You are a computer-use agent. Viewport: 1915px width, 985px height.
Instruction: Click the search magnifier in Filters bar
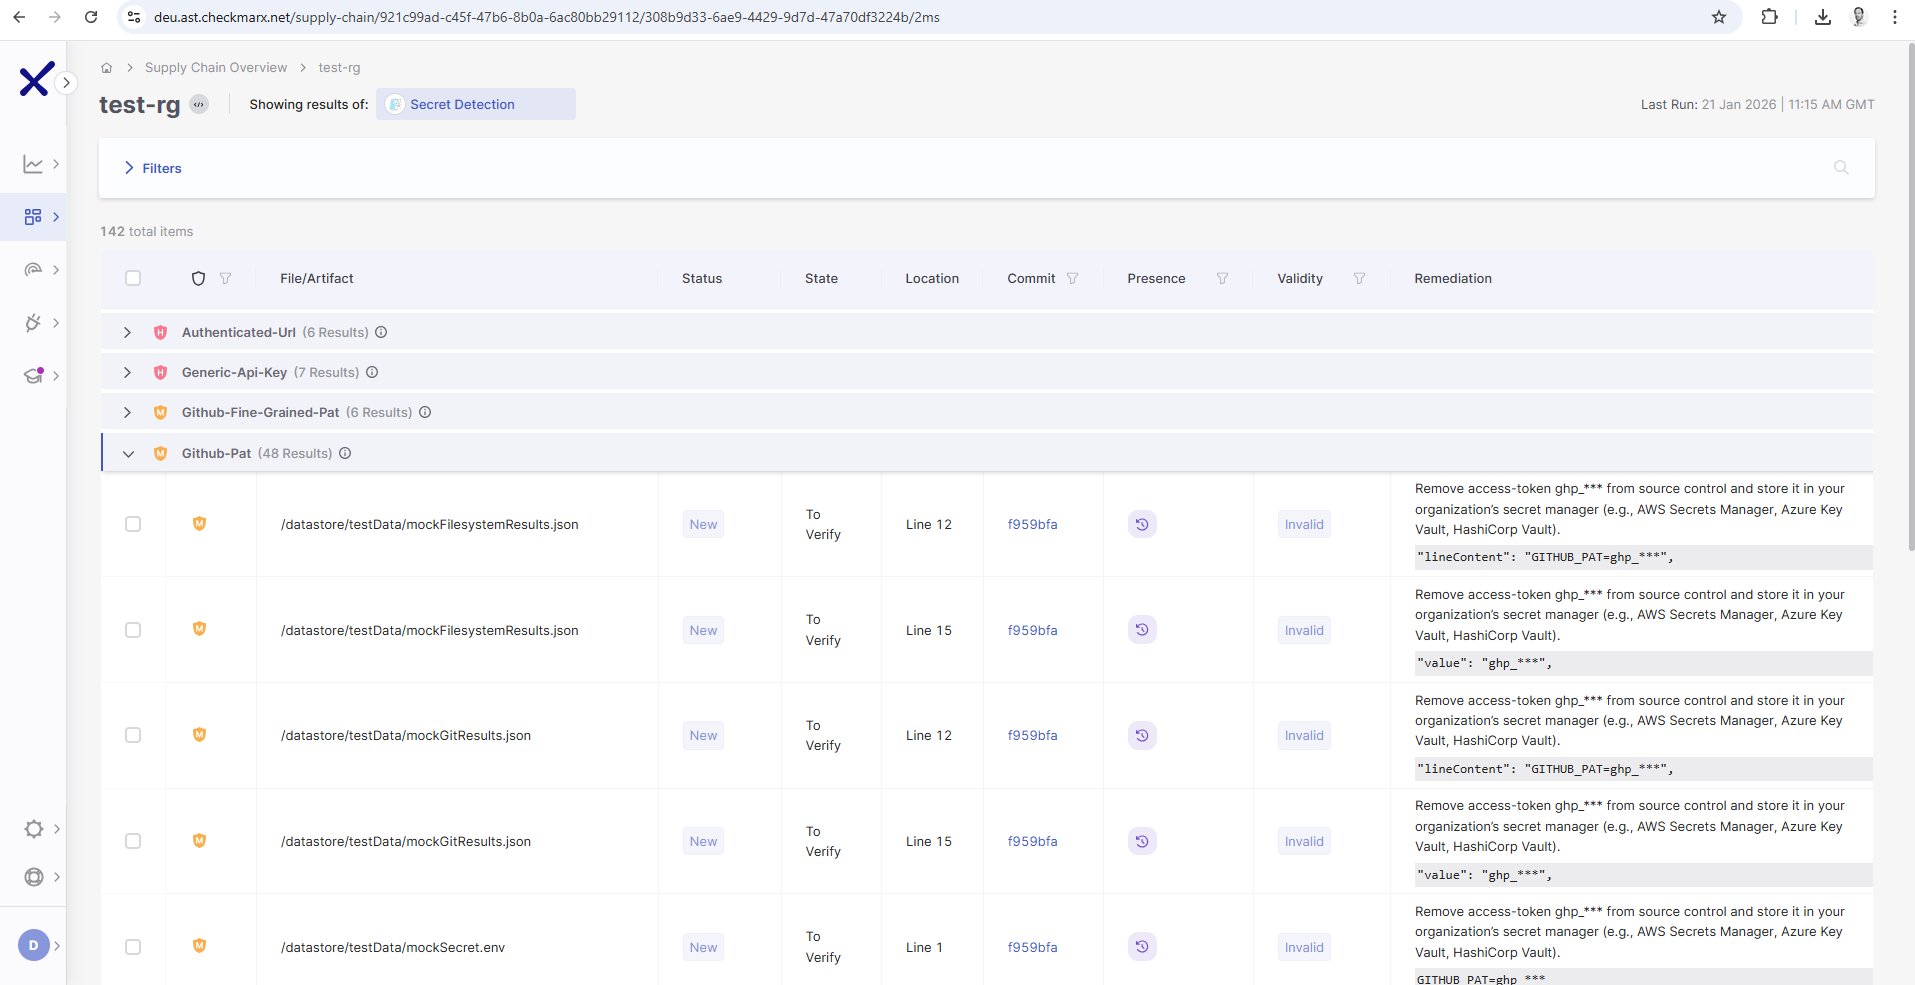coord(1840,168)
